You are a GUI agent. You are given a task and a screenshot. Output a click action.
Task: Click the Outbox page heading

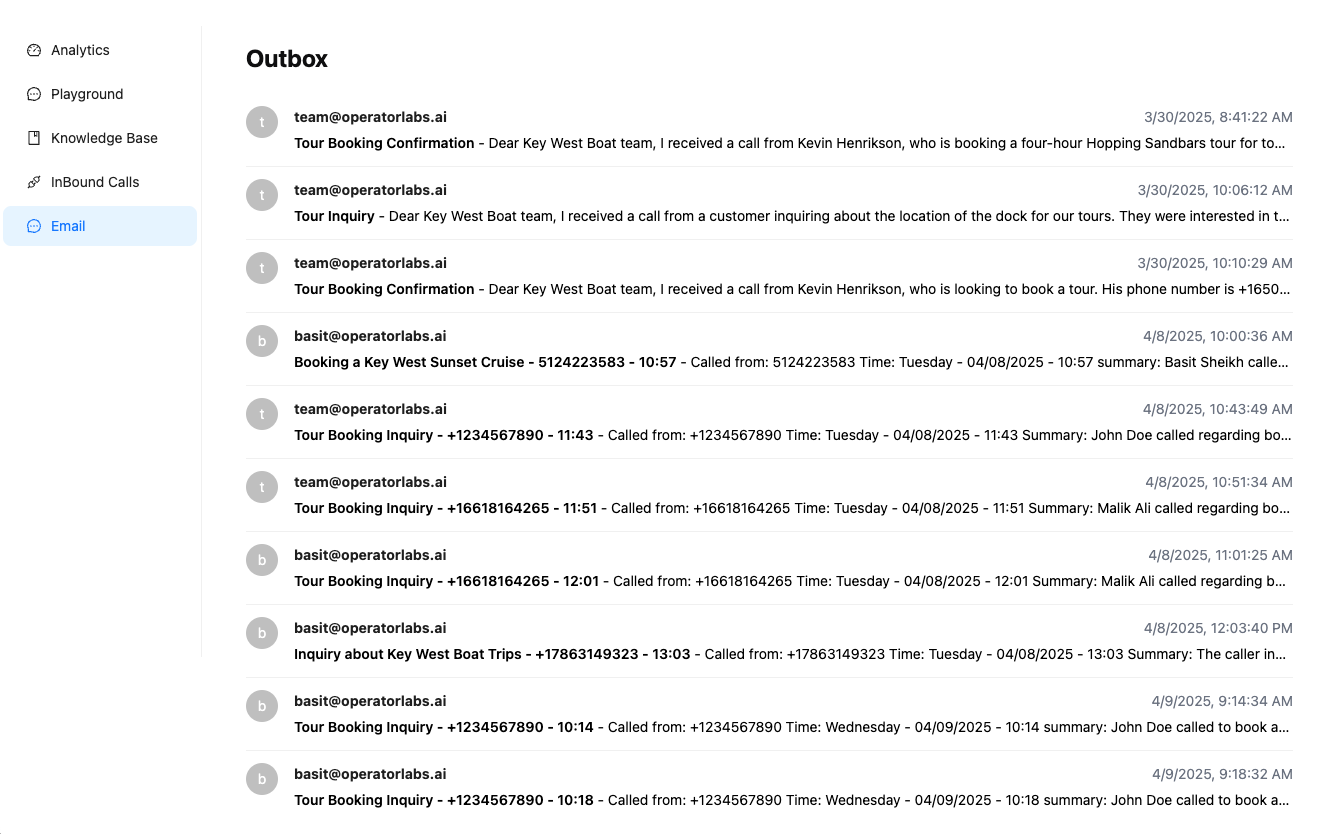(287, 59)
